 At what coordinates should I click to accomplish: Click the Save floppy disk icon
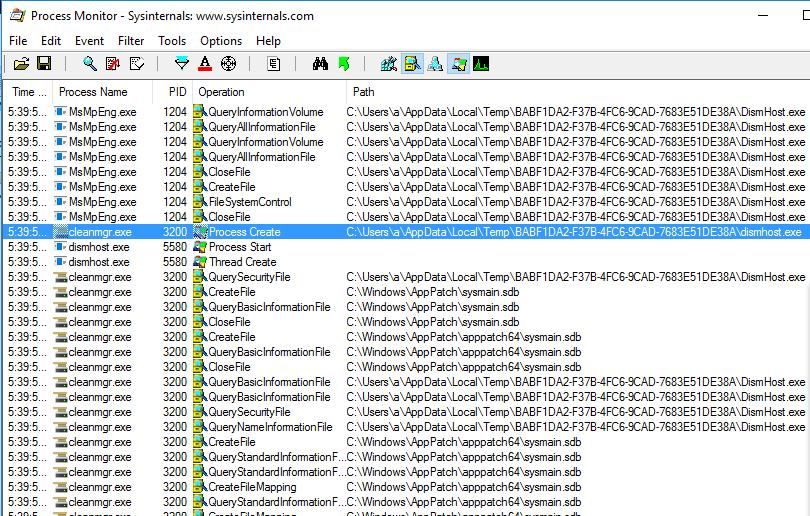tap(44, 64)
